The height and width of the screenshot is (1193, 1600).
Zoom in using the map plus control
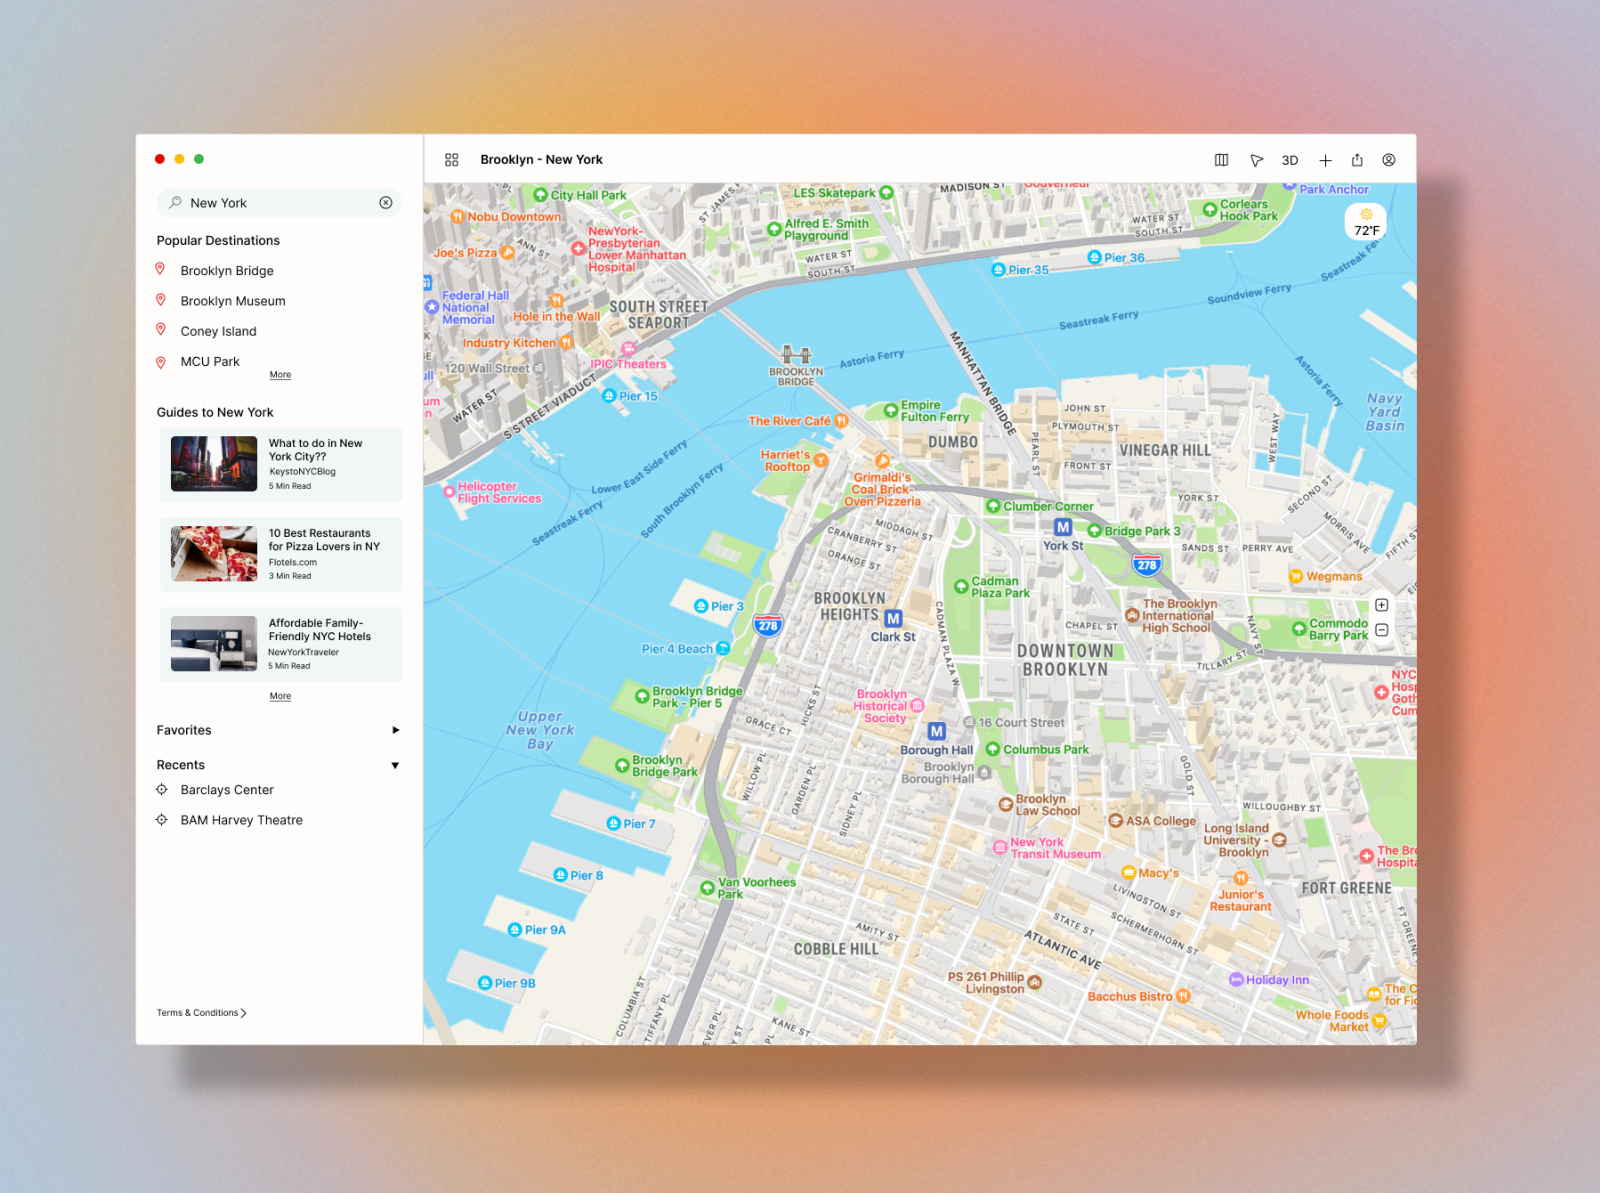click(1381, 605)
